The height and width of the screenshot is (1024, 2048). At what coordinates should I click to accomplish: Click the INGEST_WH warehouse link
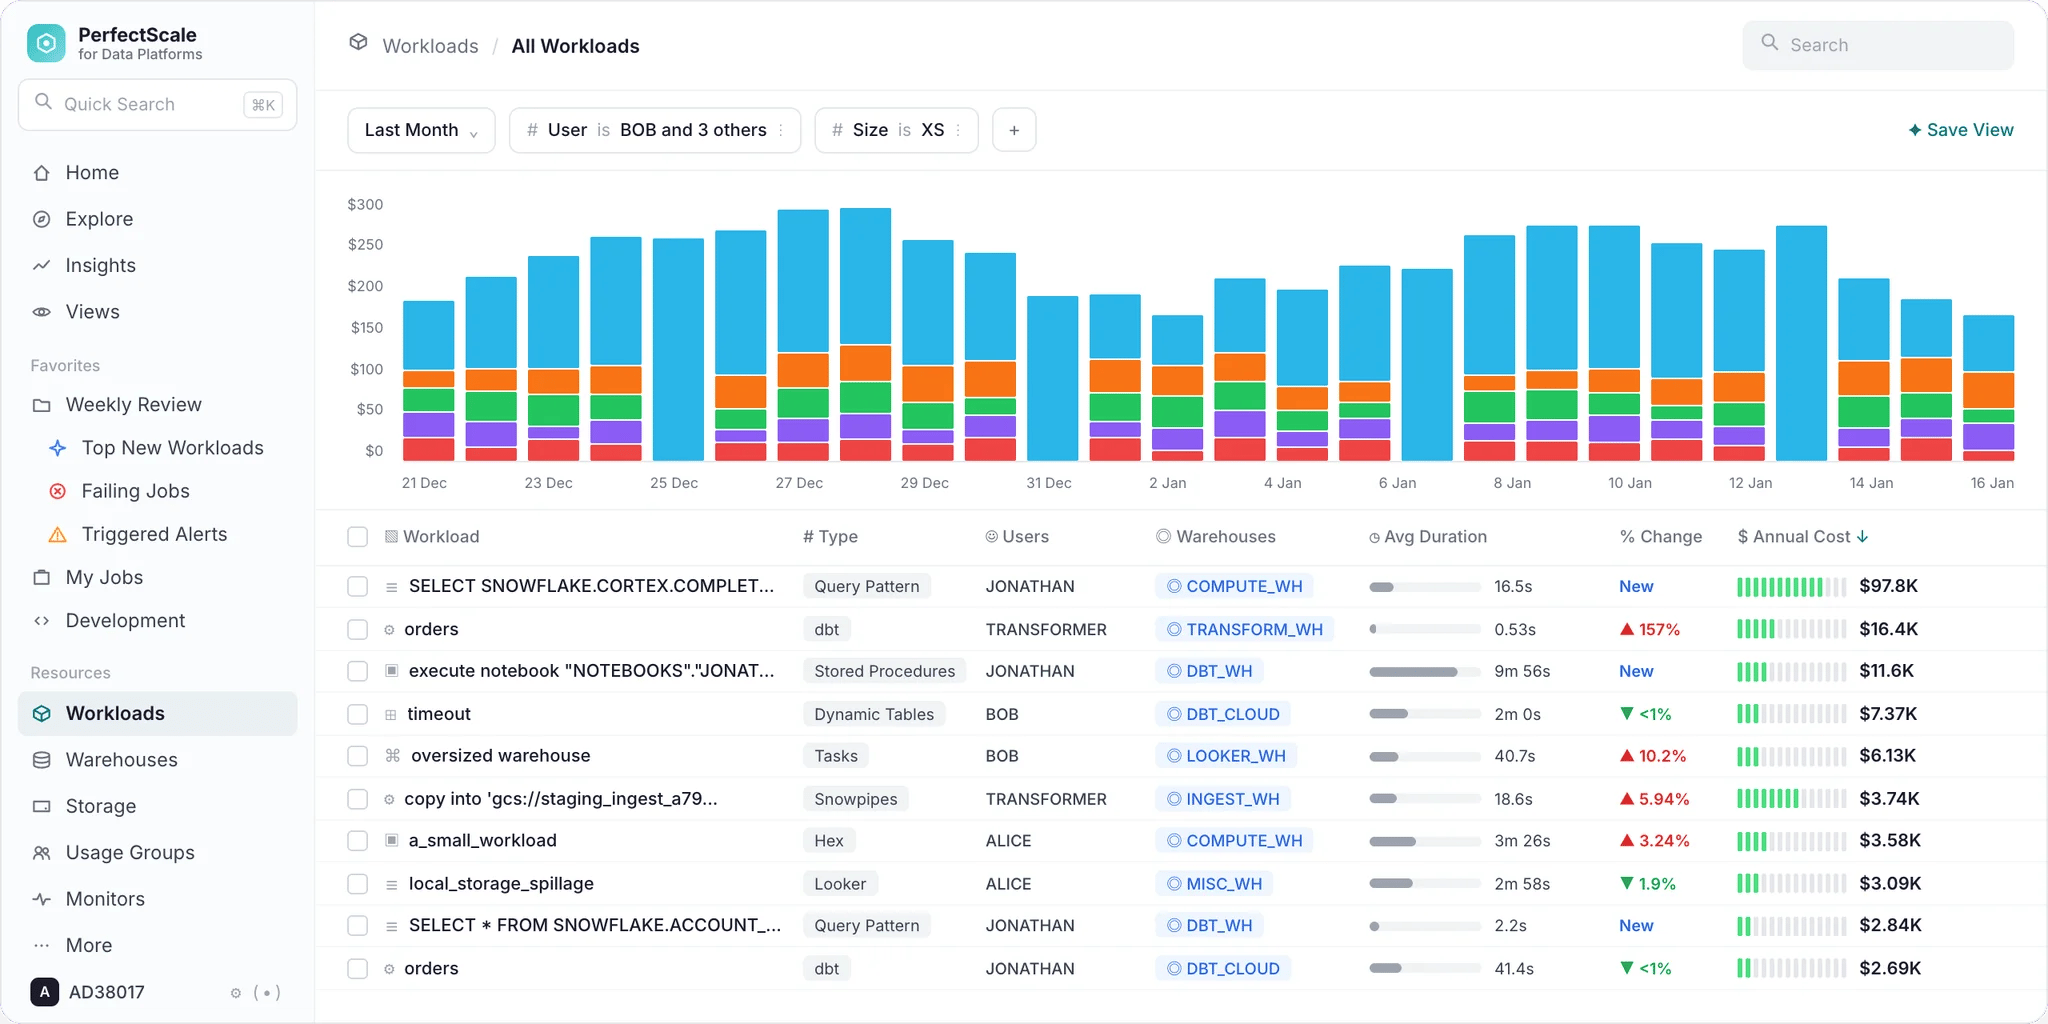1223,799
